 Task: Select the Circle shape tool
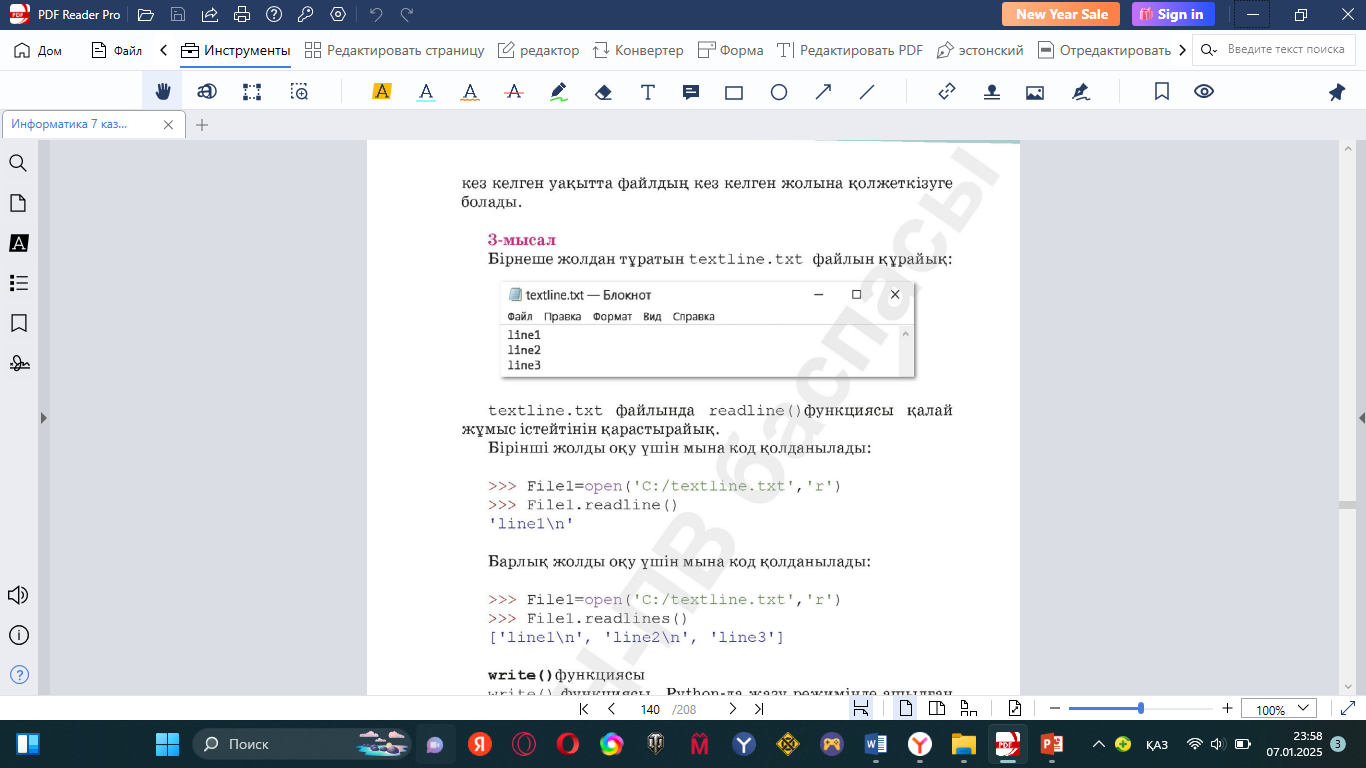point(779,92)
